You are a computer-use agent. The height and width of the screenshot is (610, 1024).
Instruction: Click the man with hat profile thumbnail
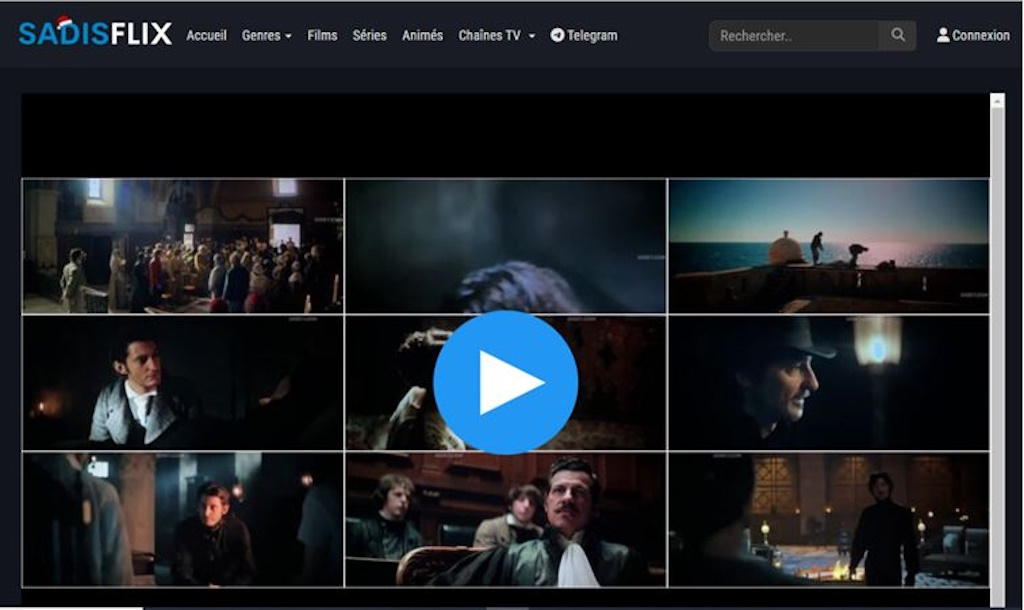coord(829,383)
